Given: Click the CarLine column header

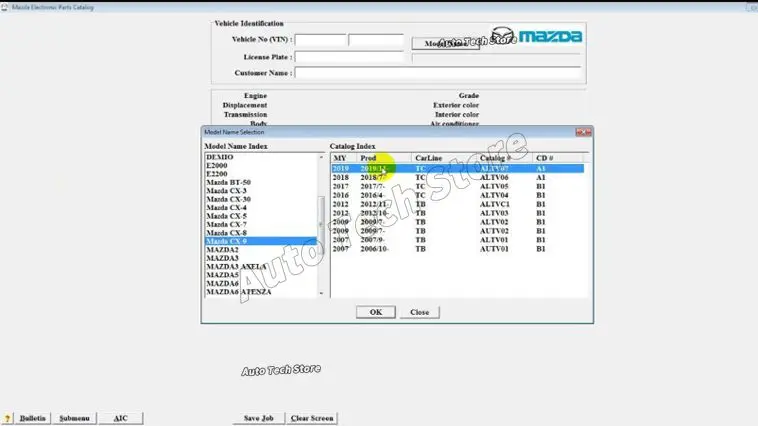Looking at the screenshot, I should tap(444, 158).
